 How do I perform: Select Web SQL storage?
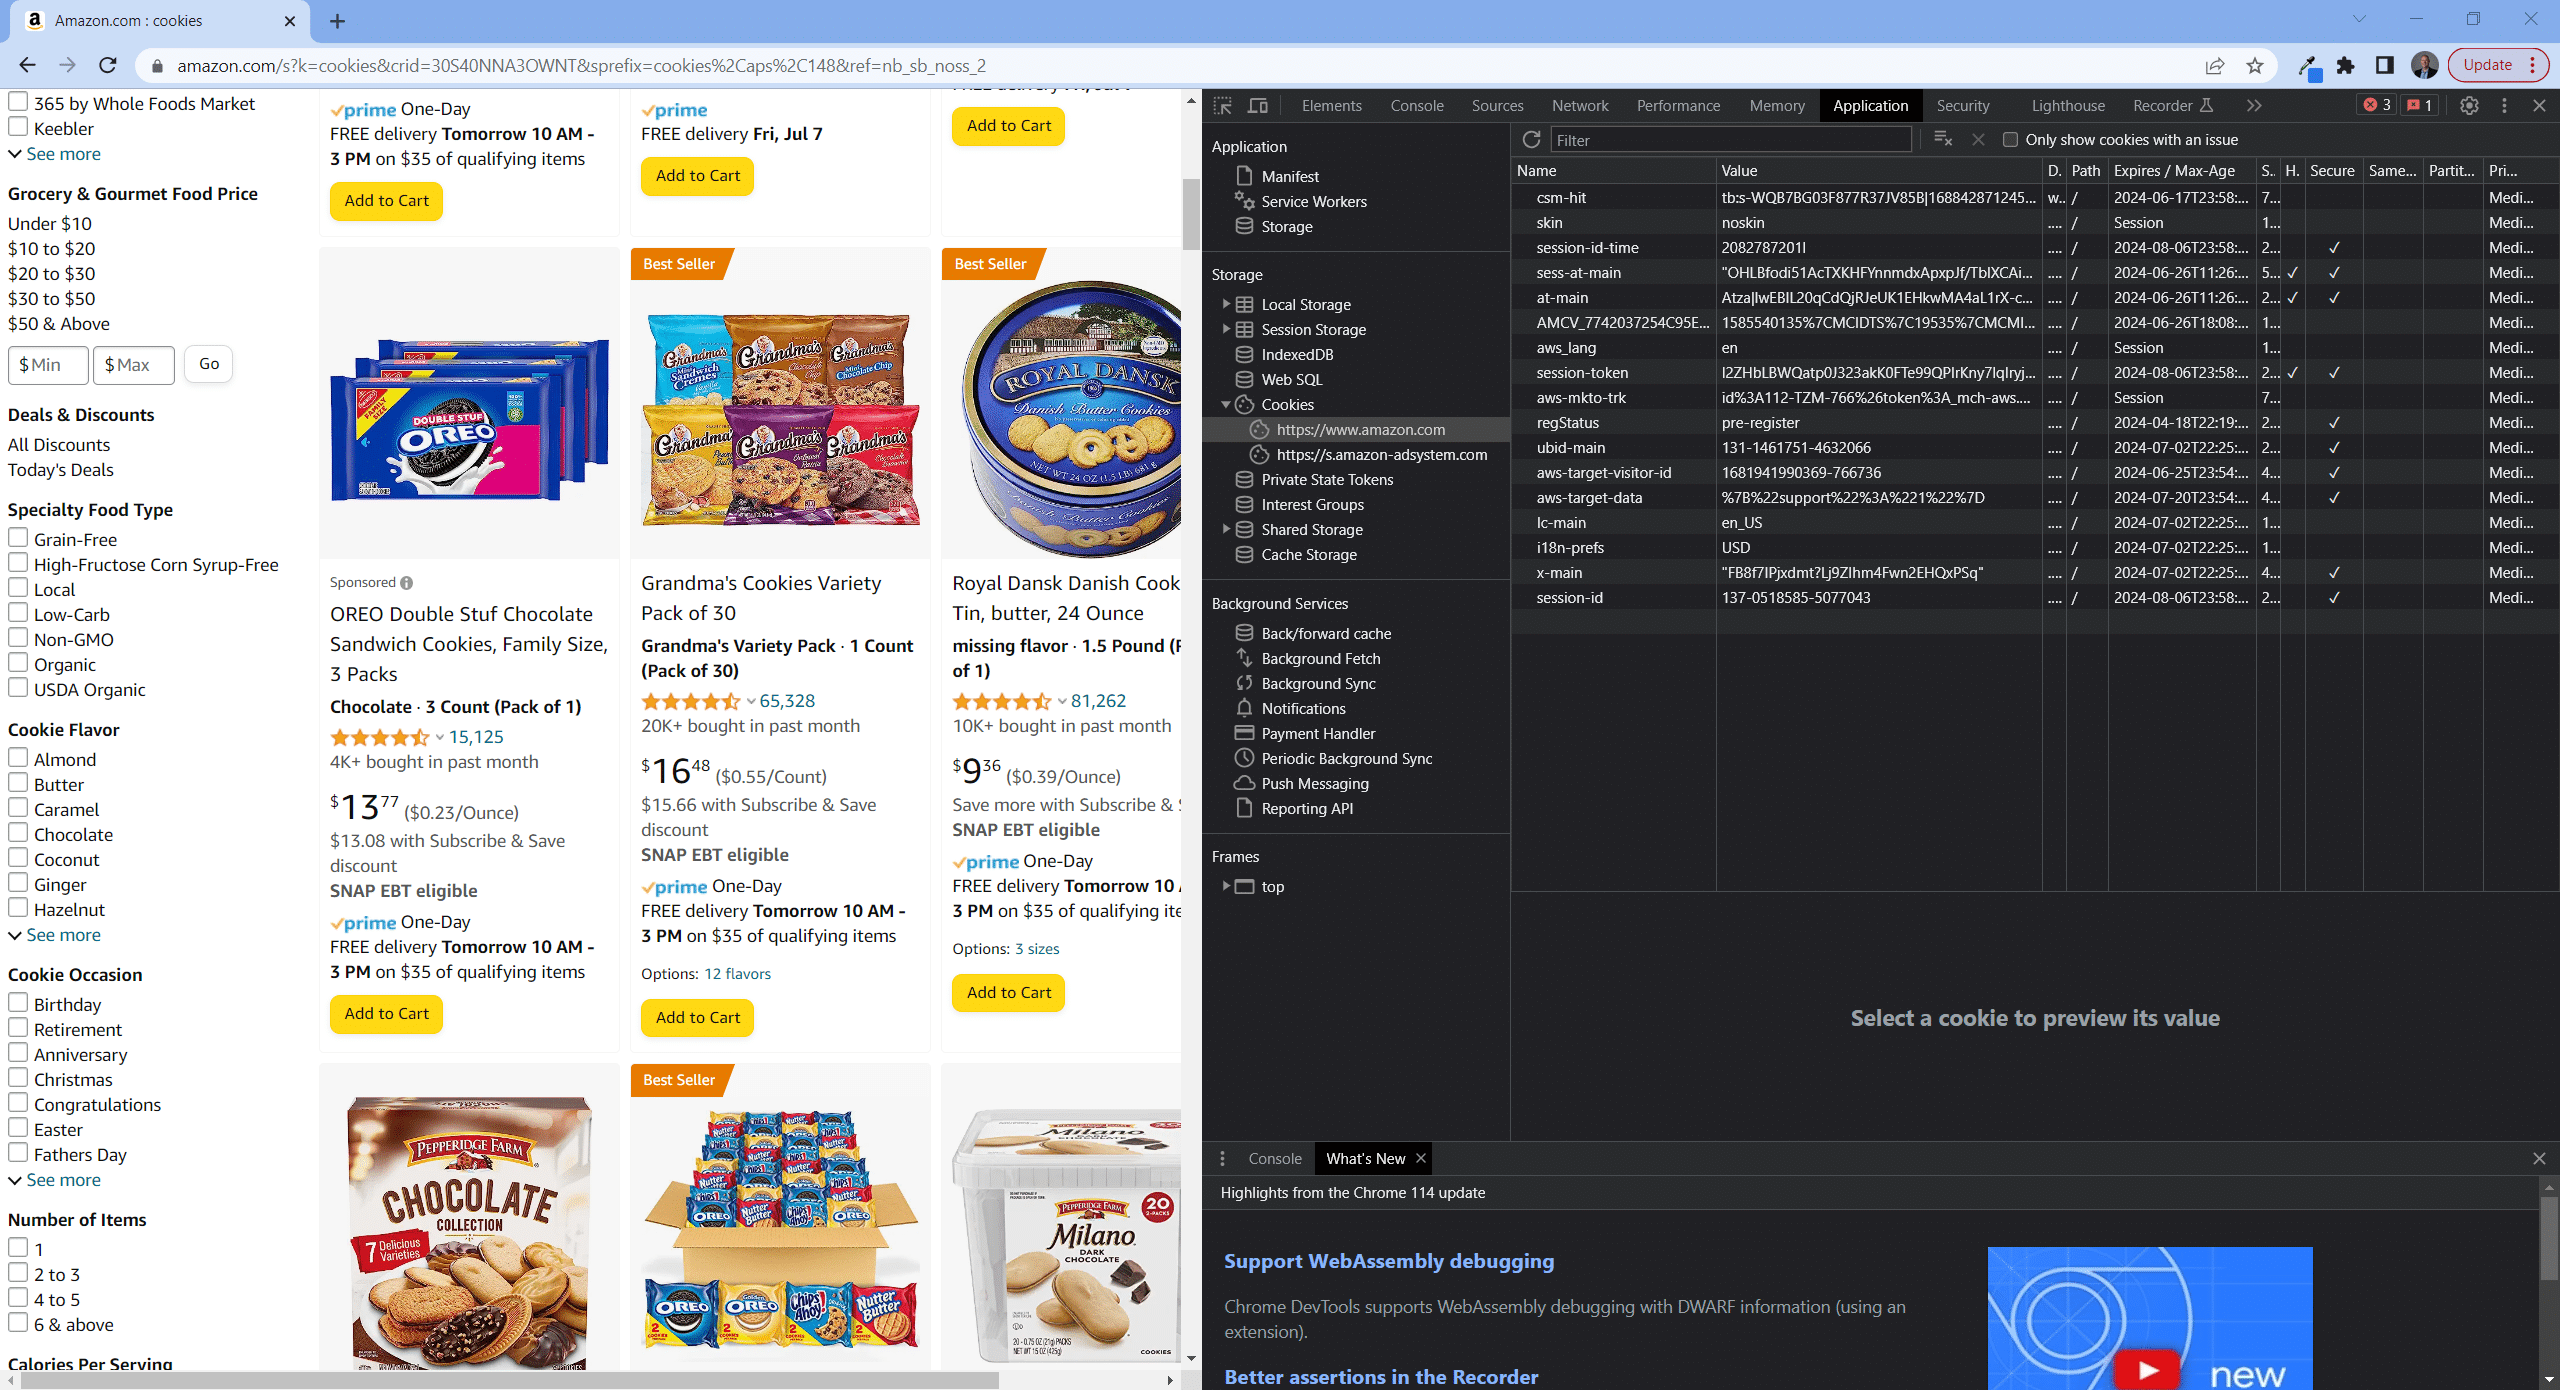pyautogui.click(x=1291, y=379)
